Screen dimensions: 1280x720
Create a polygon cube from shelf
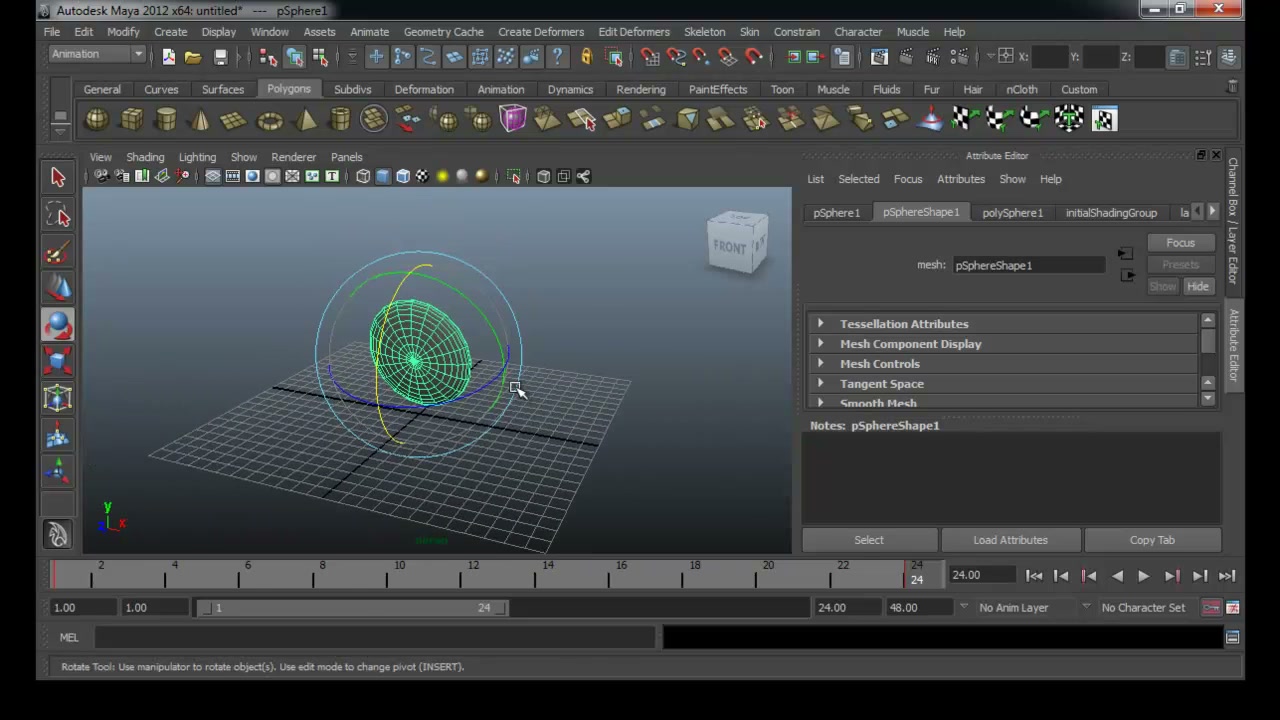click(131, 120)
